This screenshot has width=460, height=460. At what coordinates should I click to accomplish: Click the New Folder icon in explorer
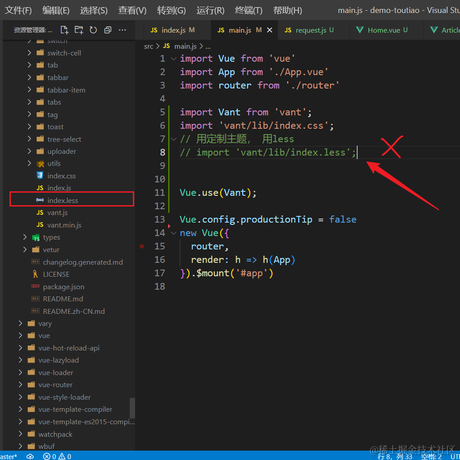(79, 30)
